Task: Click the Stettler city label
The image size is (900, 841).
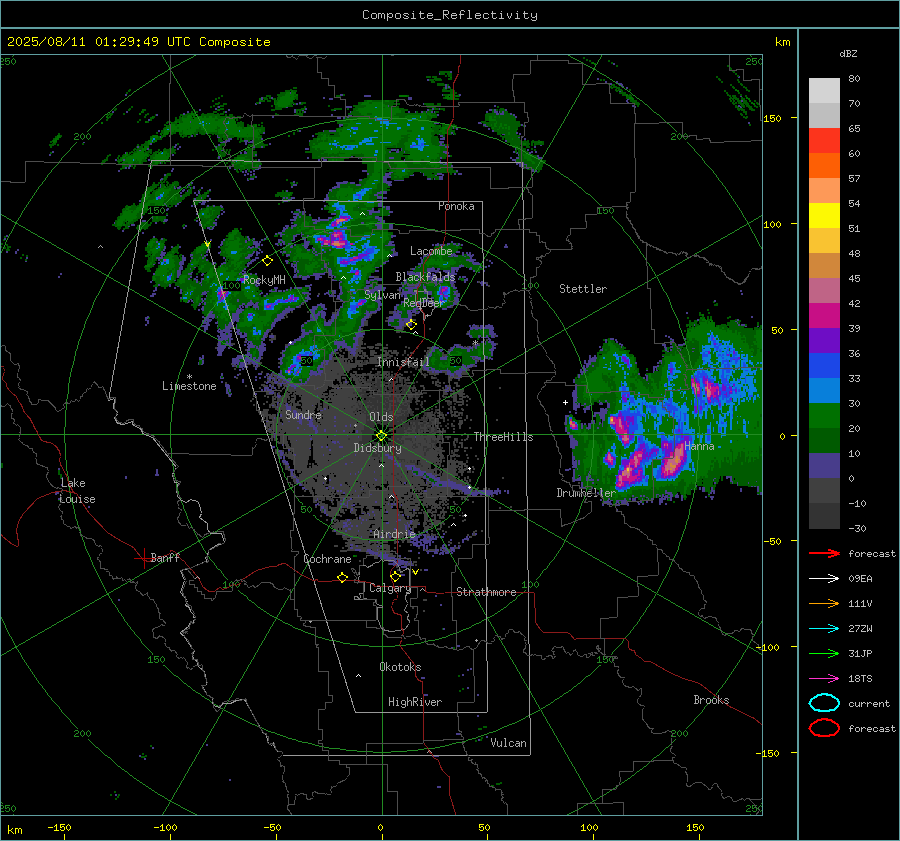Action: [x=583, y=289]
